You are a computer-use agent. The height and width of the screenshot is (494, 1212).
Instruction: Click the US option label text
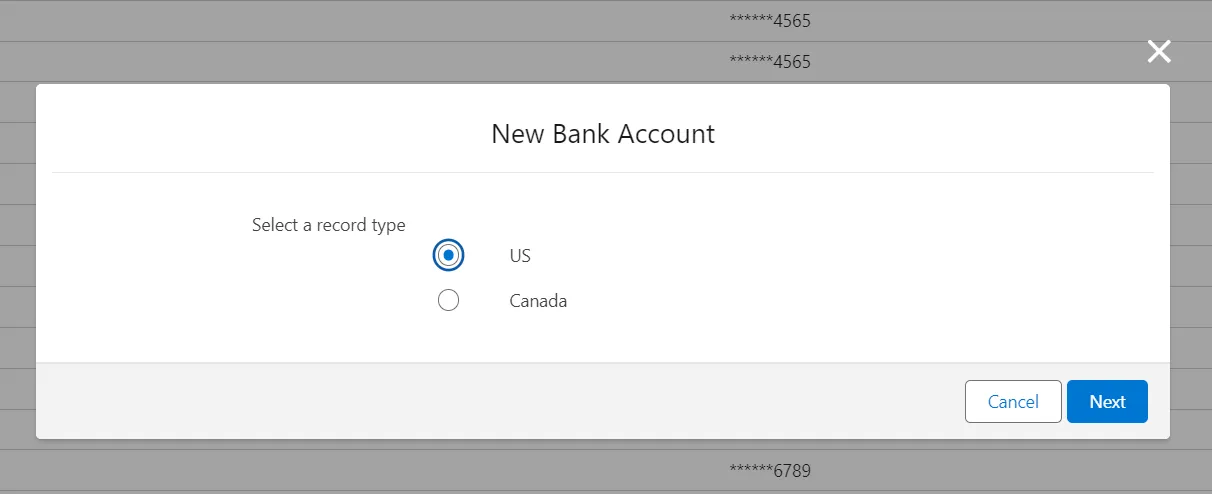(x=520, y=256)
